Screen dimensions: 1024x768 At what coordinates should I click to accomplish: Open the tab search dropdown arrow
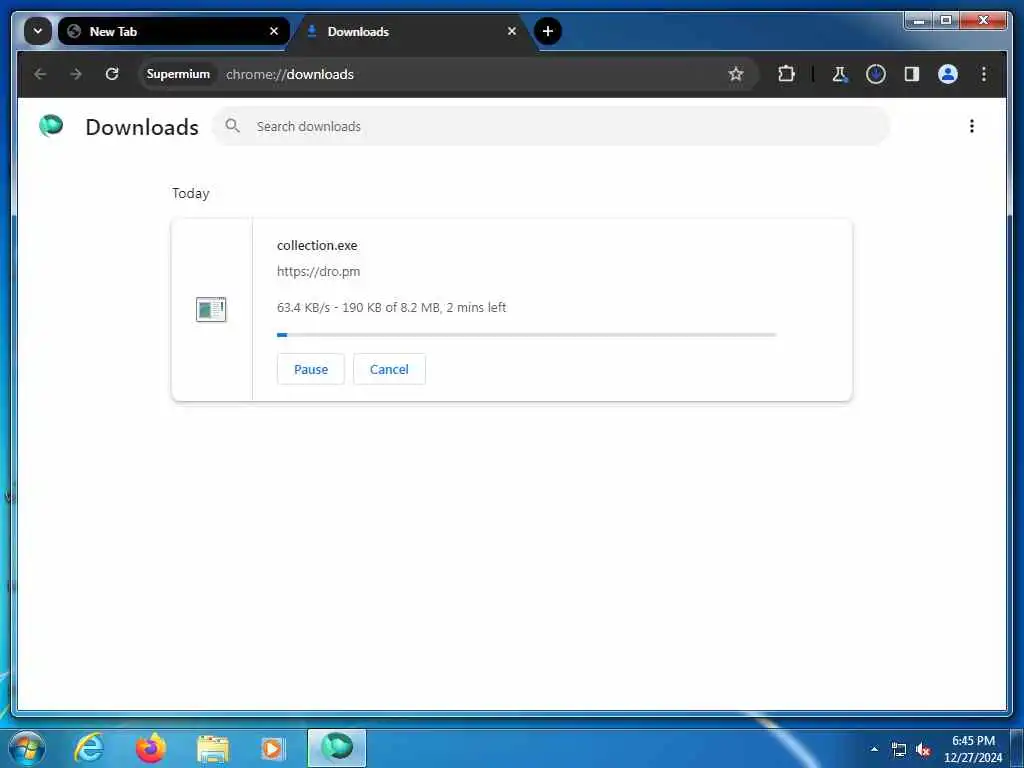click(38, 31)
